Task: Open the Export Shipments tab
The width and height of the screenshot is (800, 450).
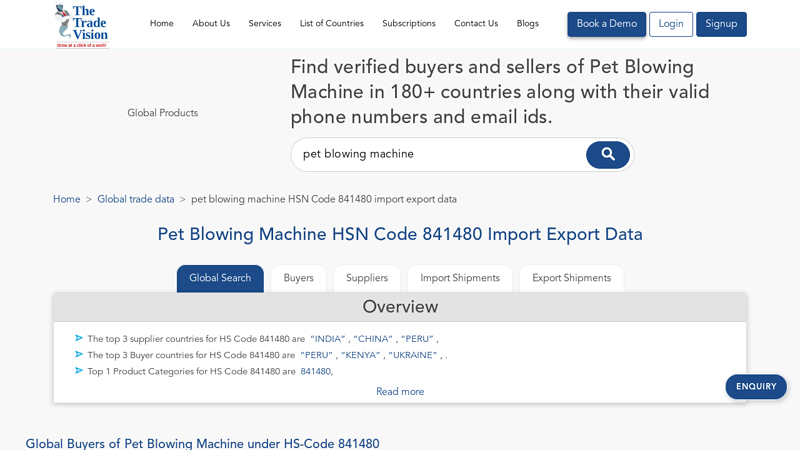Action: pyautogui.click(x=571, y=279)
